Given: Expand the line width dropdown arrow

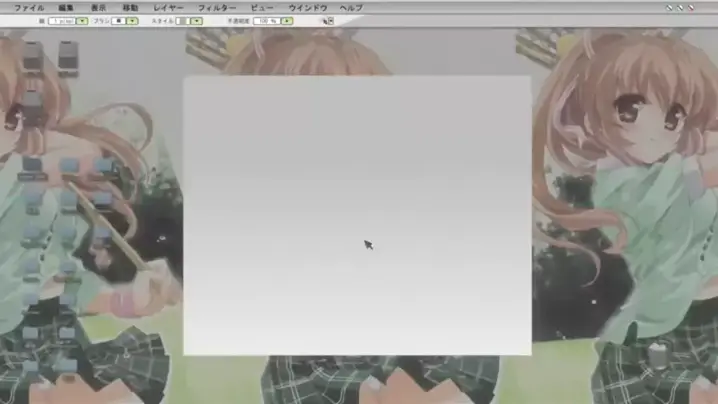Looking at the screenshot, I should tap(82, 20).
